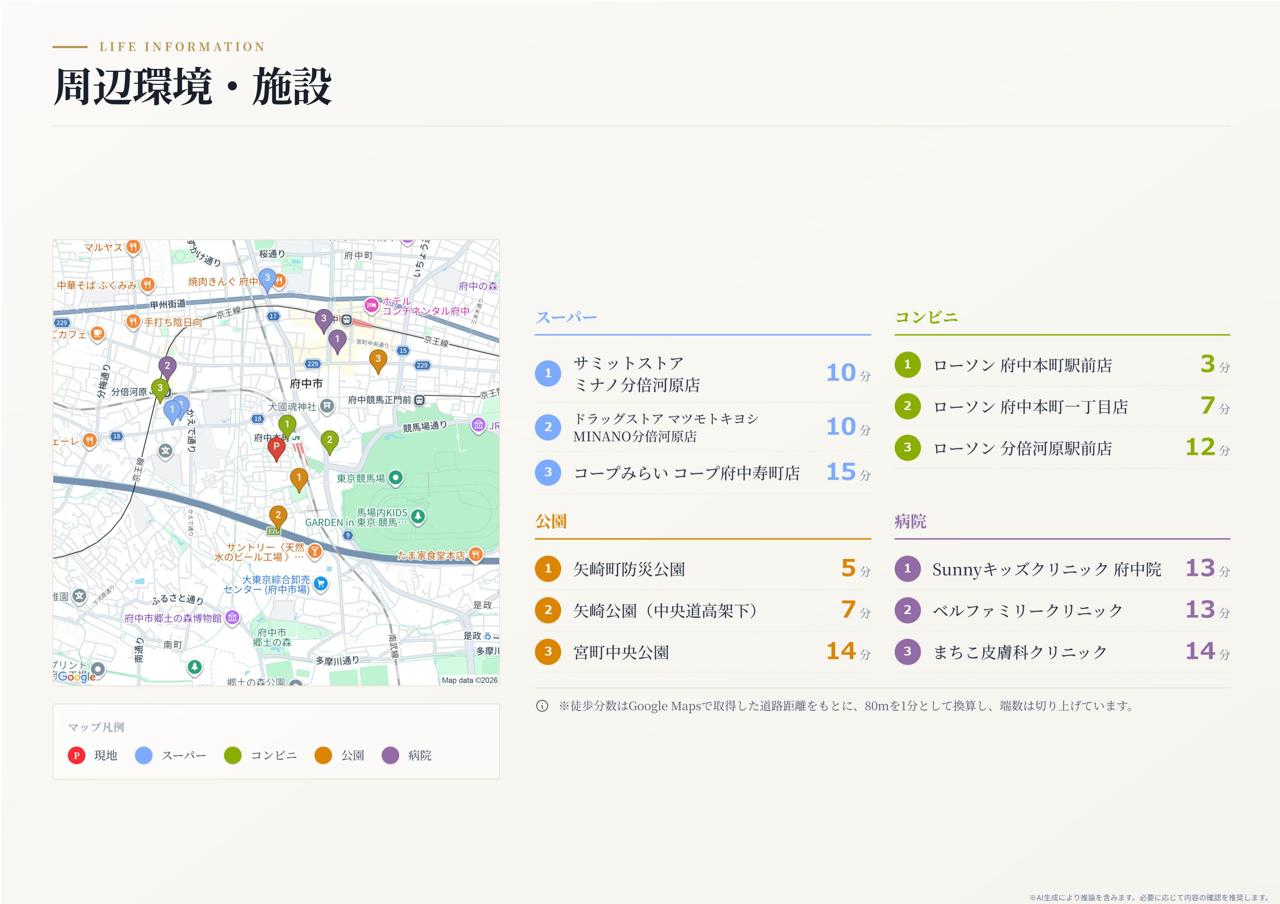Click the purple 病院 swatch in the legend
1280x904 pixels.
pos(390,755)
